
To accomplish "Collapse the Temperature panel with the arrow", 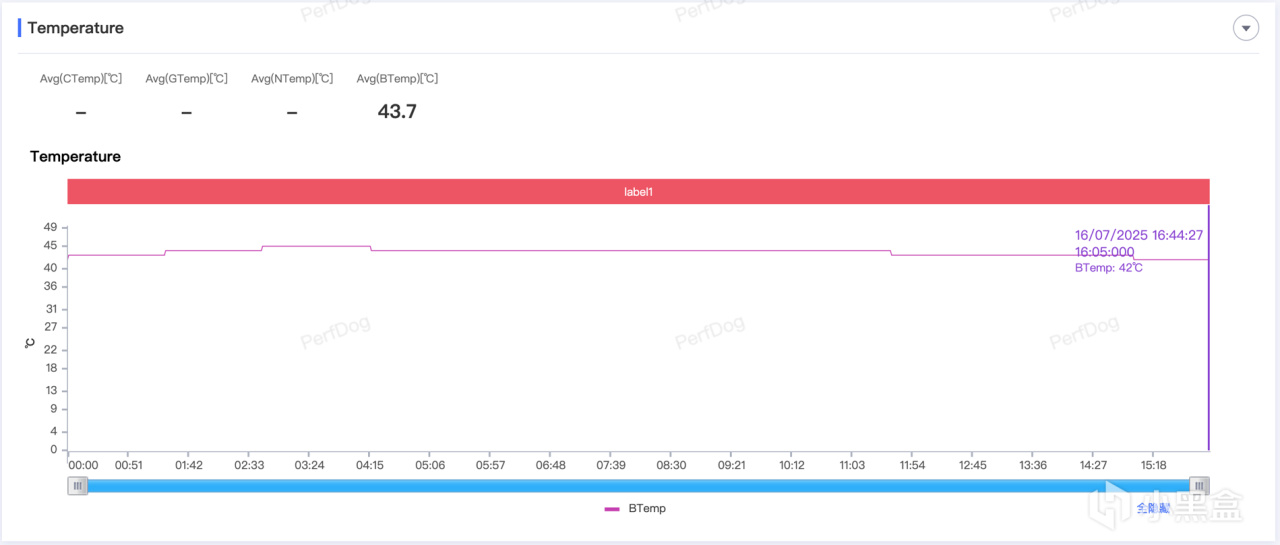I will [1245, 28].
